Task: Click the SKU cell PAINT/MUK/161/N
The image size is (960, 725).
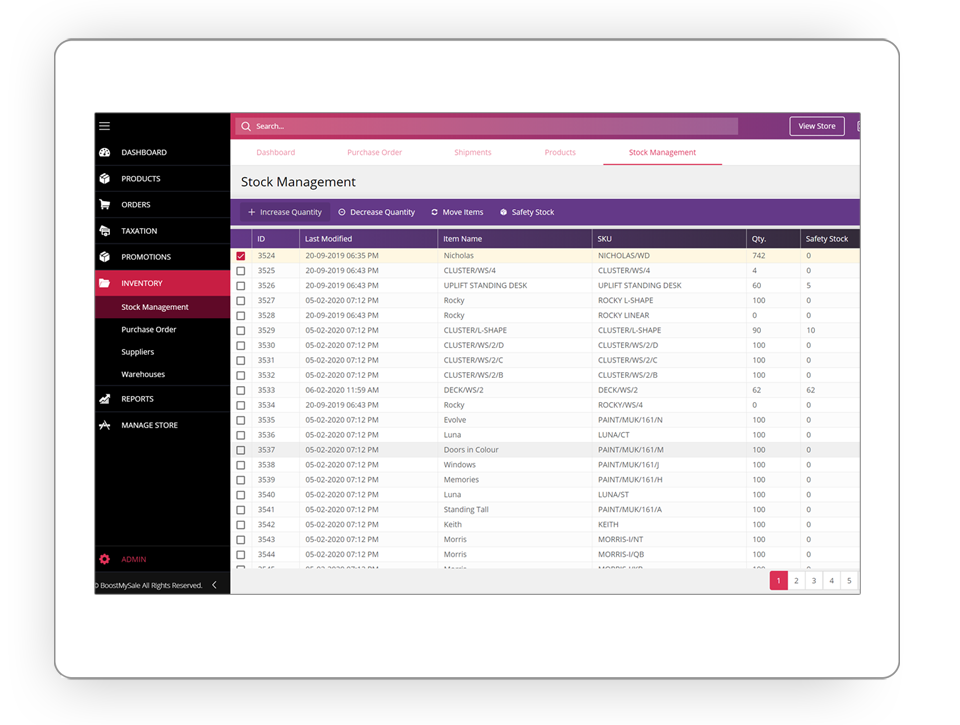Action: [630, 420]
